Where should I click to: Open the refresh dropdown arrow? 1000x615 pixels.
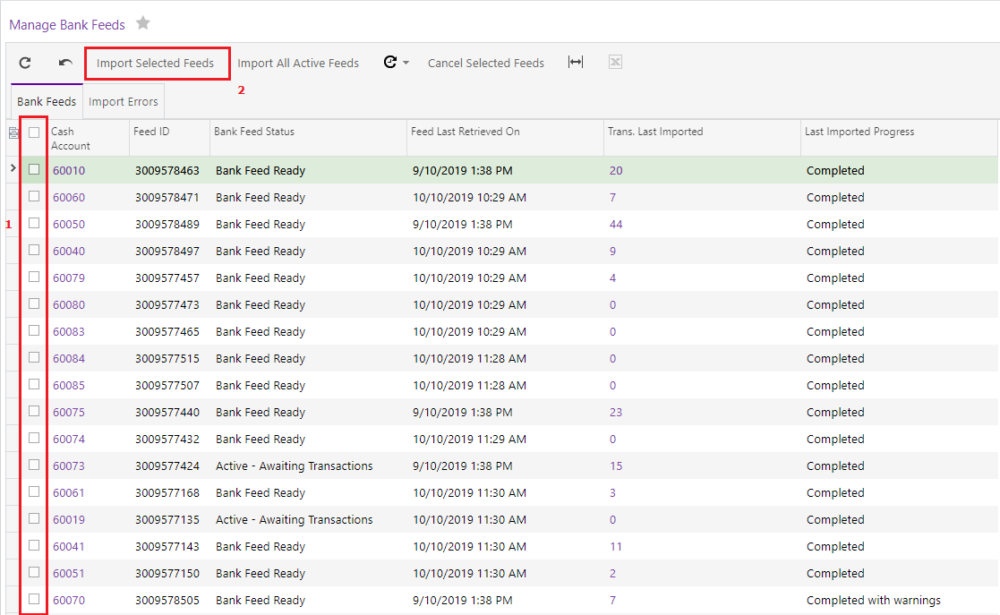click(x=405, y=62)
